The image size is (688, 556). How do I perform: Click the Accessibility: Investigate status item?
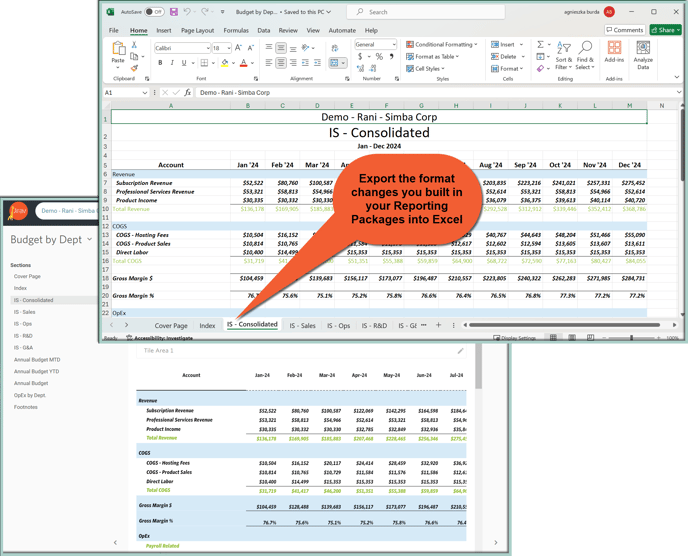click(159, 338)
